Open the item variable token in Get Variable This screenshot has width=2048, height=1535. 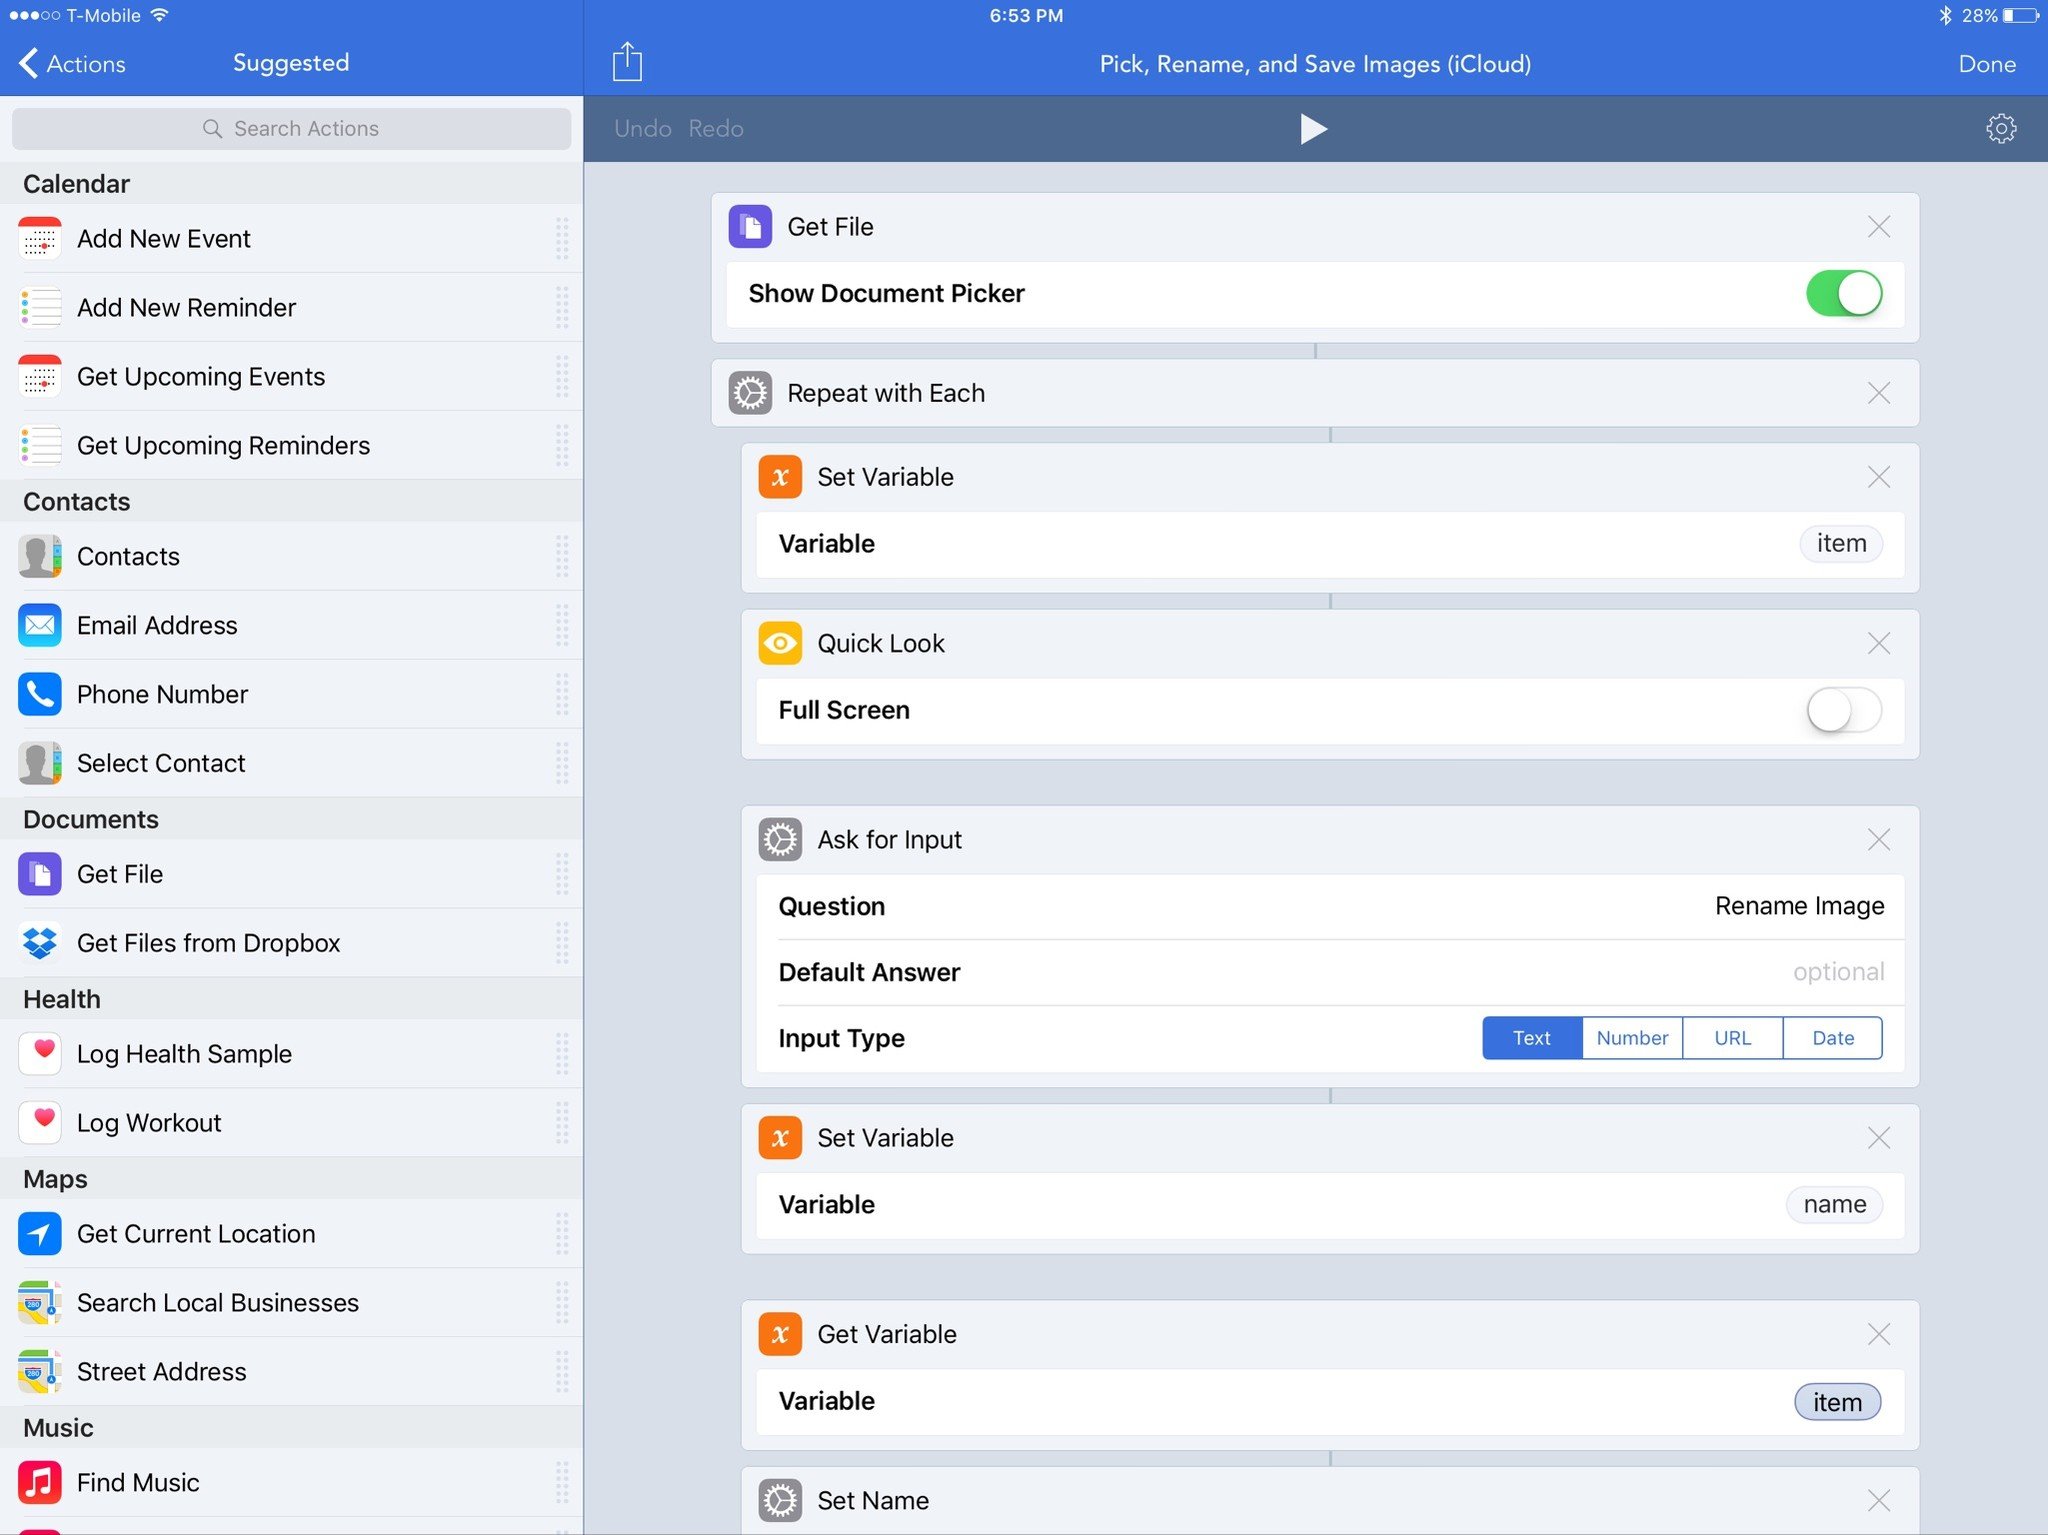1837,1402
